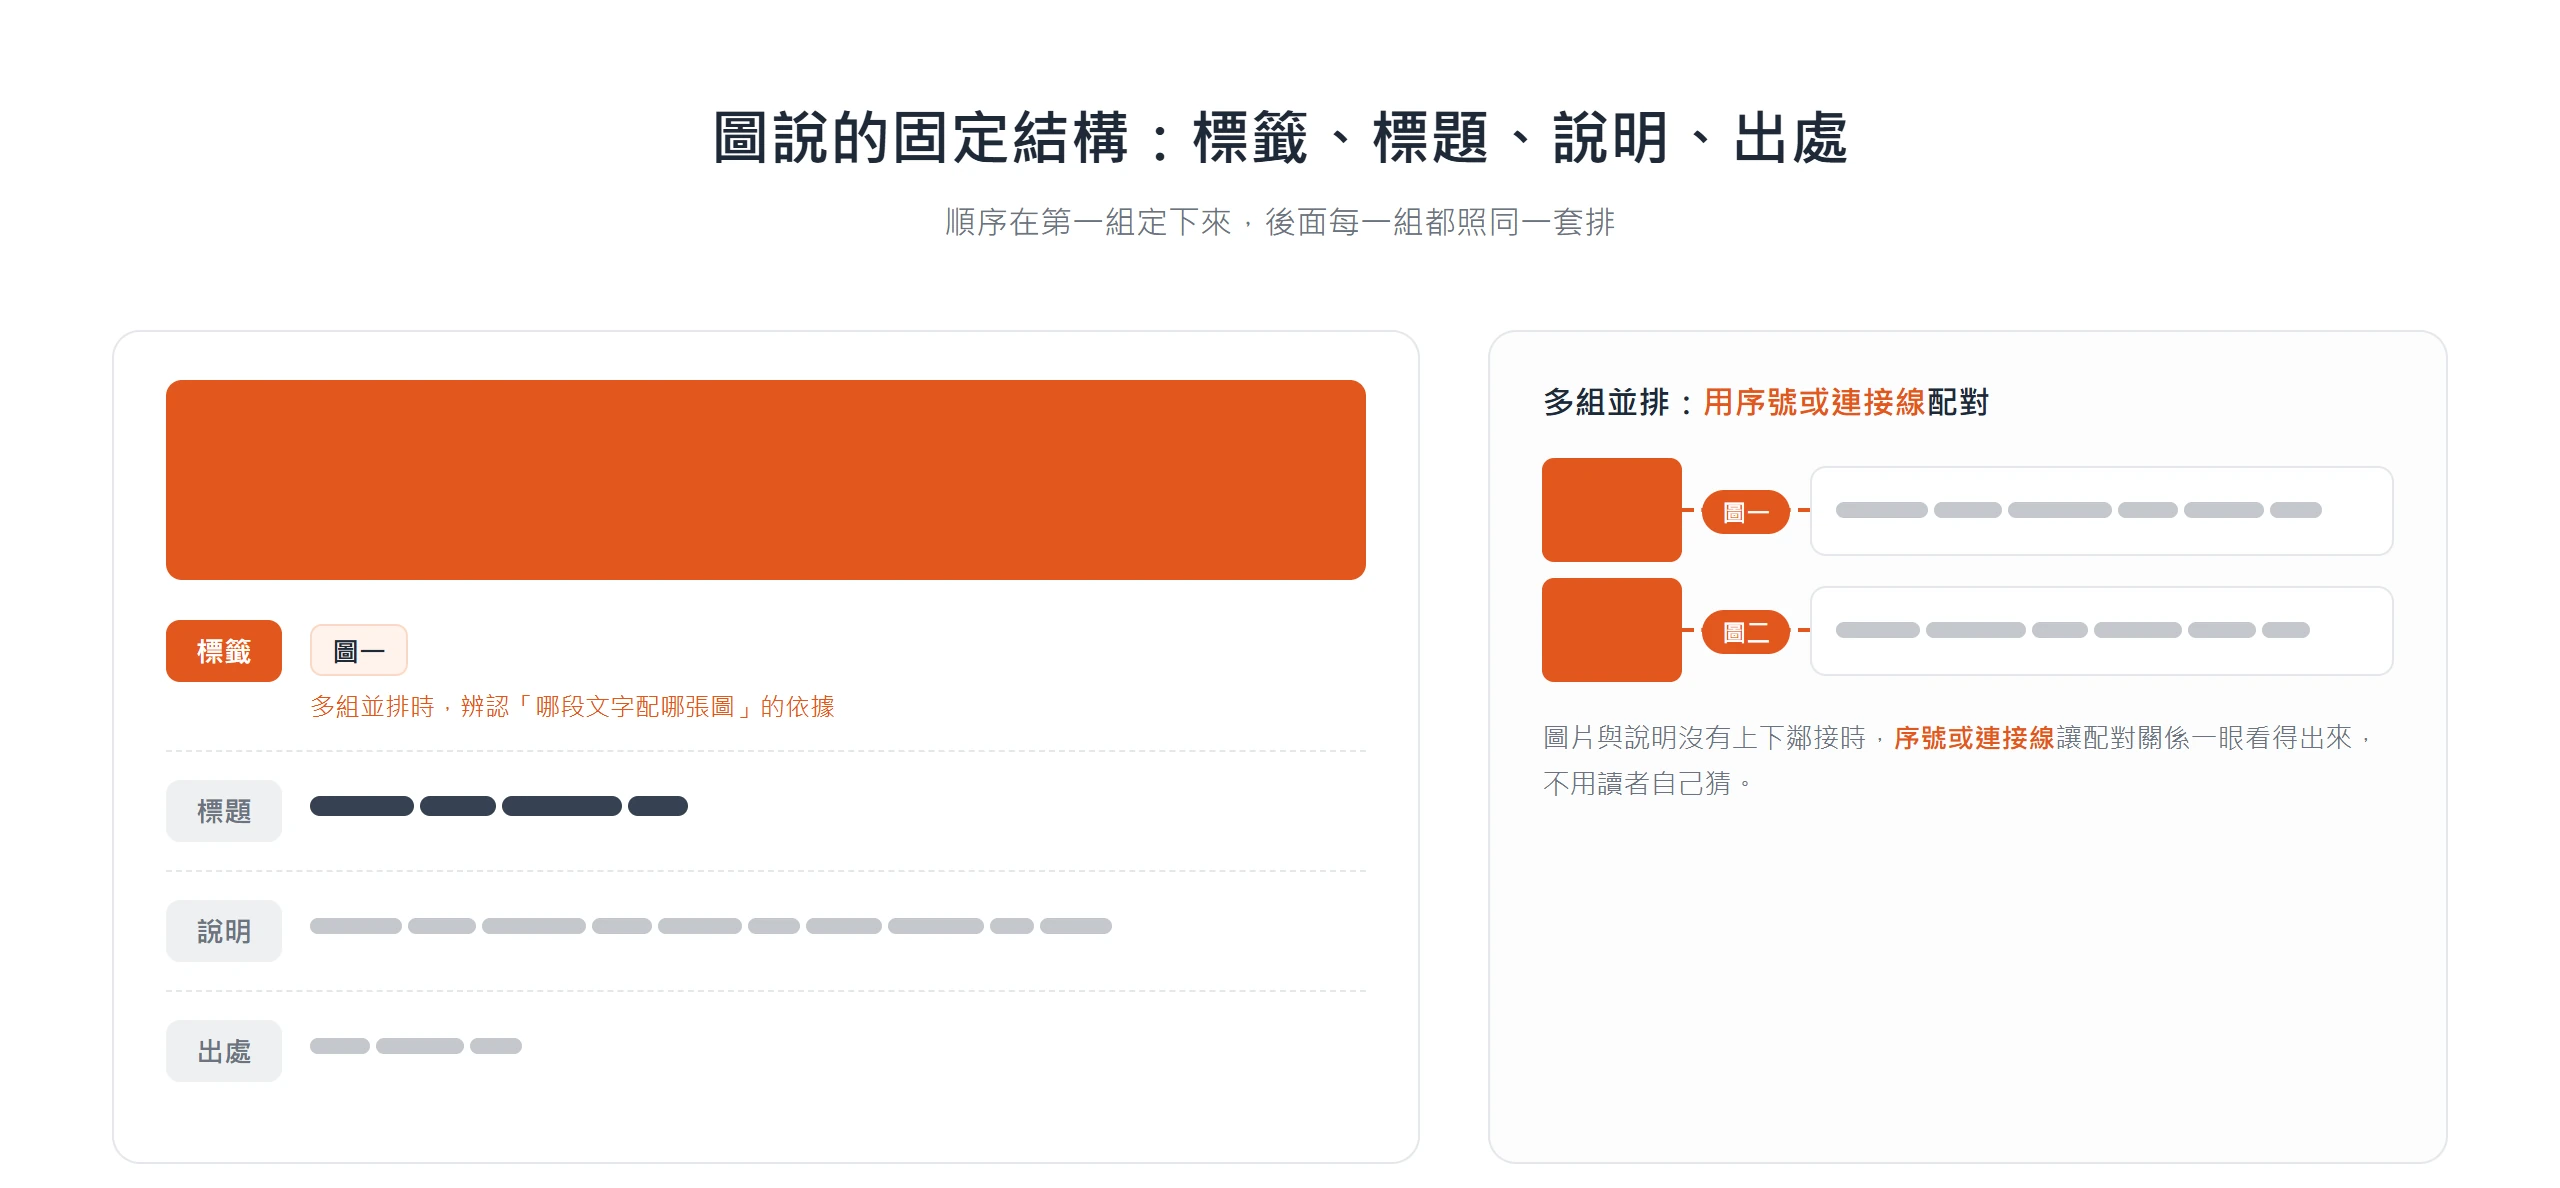The width and height of the screenshot is (2560, 1188).
Task: Click the subtitle starting 順序在第一組定下來
Action: [1280, 222]
